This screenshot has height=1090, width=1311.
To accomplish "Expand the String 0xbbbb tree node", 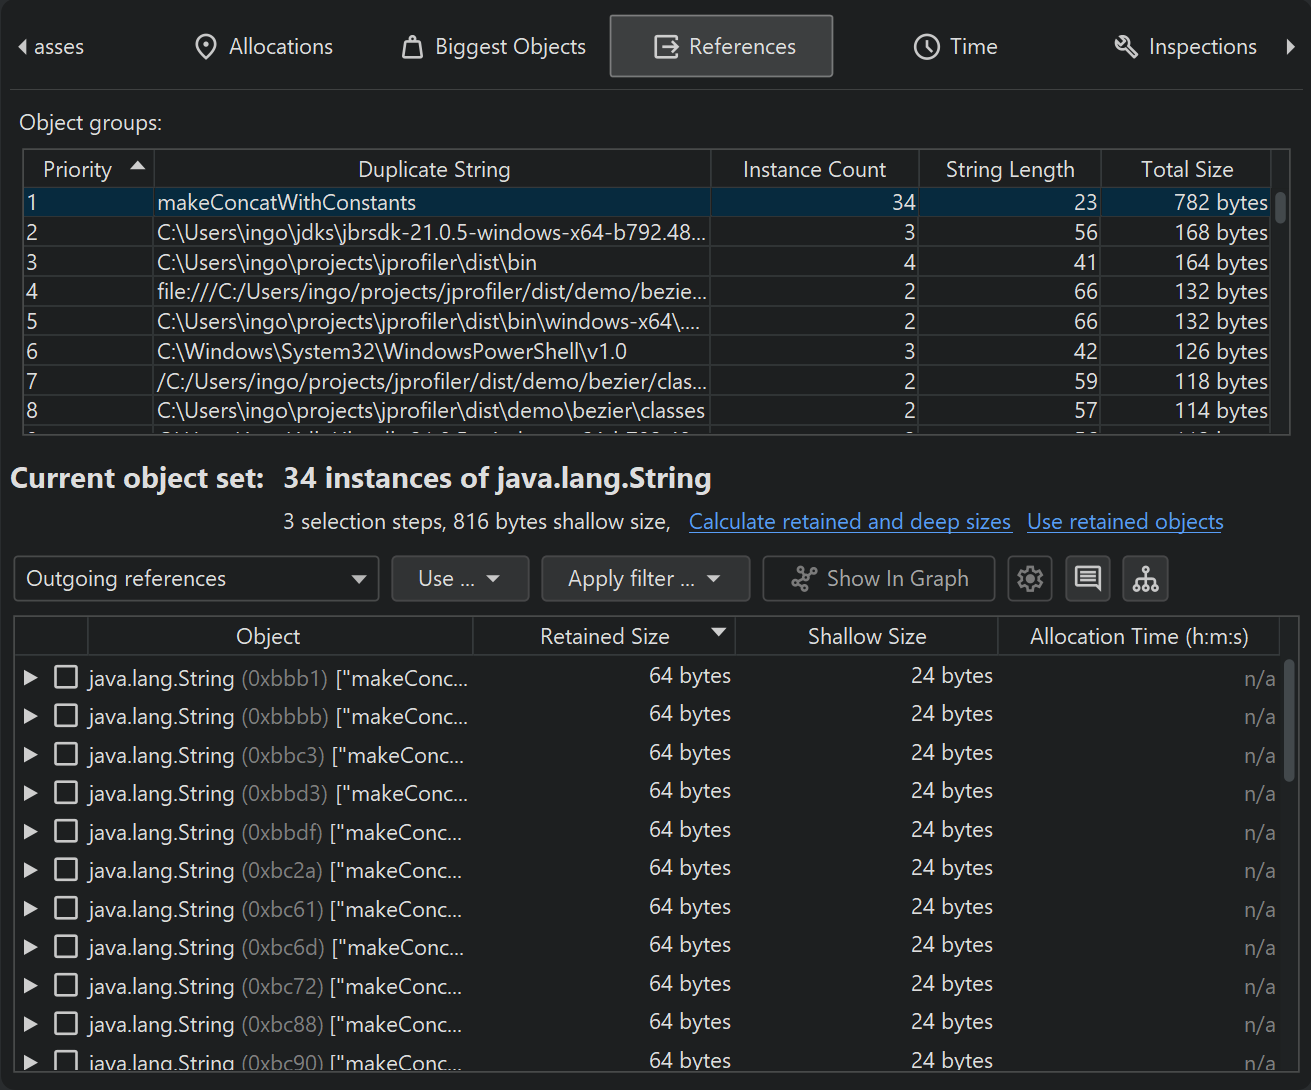I will 31,717.
